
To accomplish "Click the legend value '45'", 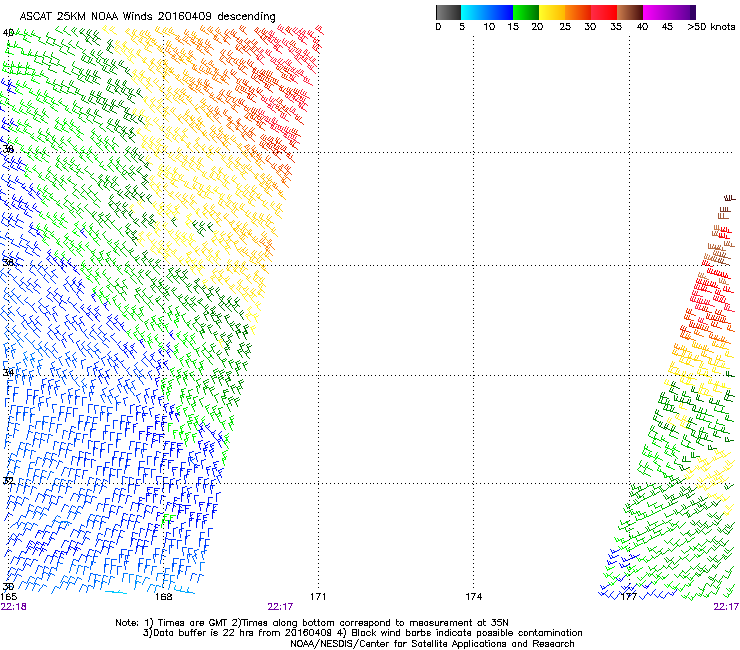I will tap(667, 27).
